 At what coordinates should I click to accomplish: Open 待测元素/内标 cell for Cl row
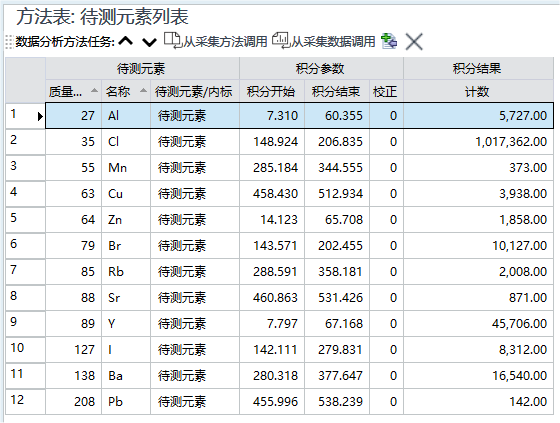[195, 142]
